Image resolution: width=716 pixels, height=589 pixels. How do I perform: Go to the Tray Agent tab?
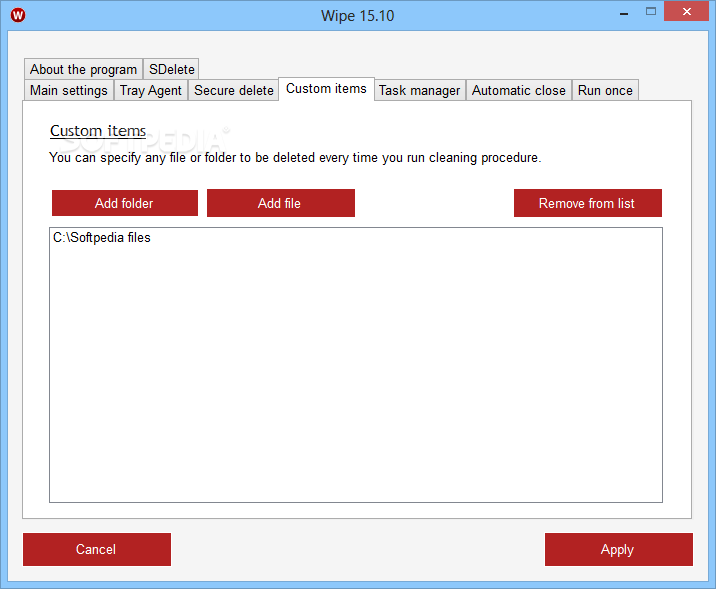[x=151, y=90]
